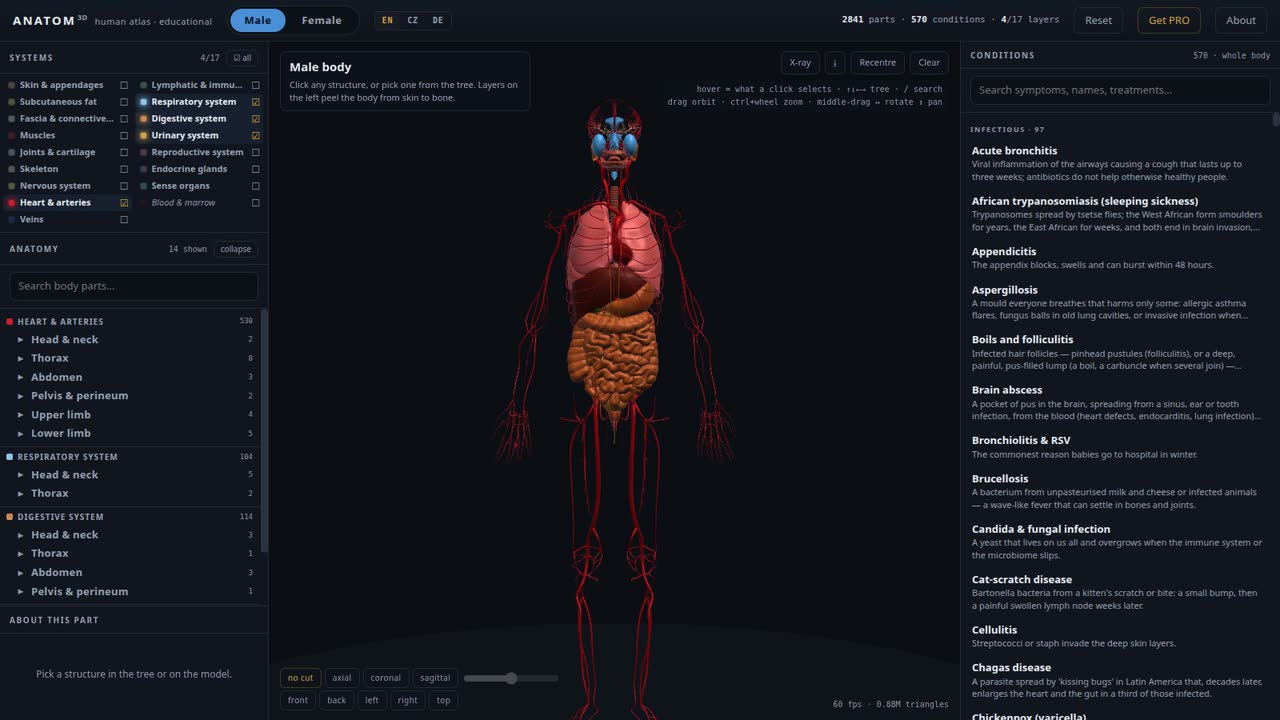The width and height of the screenshot is (1280, 720).
Task: Click the blue Respiratory system color dot
Action: pos(144,102)
